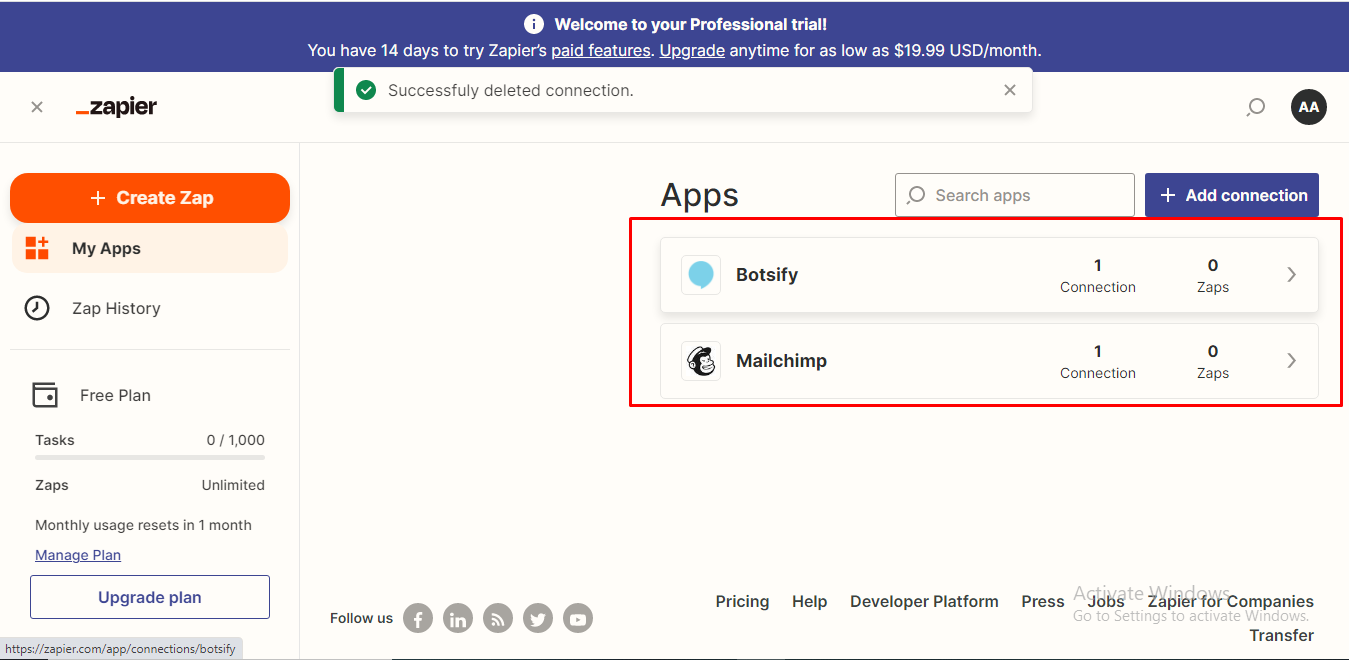Viewport: 1349px width, 660px height.
Task: Click the Apps page heading
Action: click(x=700, y=195)
